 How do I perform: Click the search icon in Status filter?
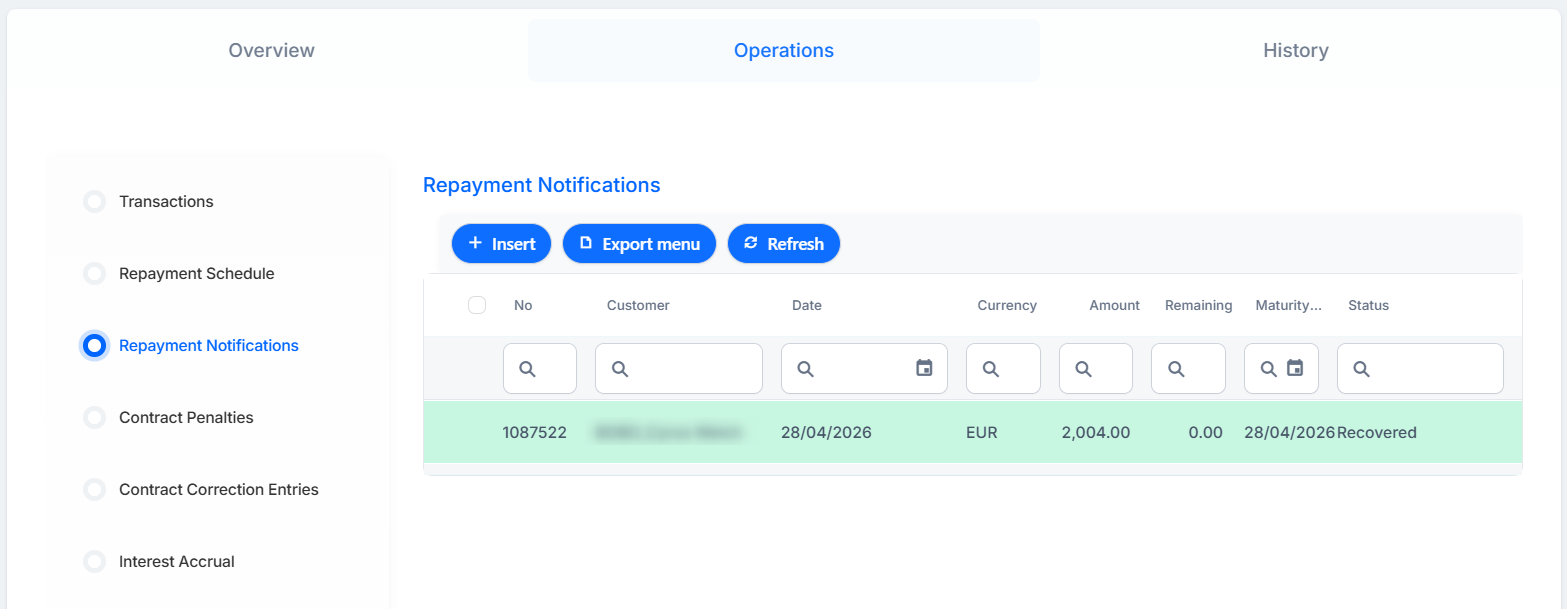pyautogui.click(x=1361, y=369)
